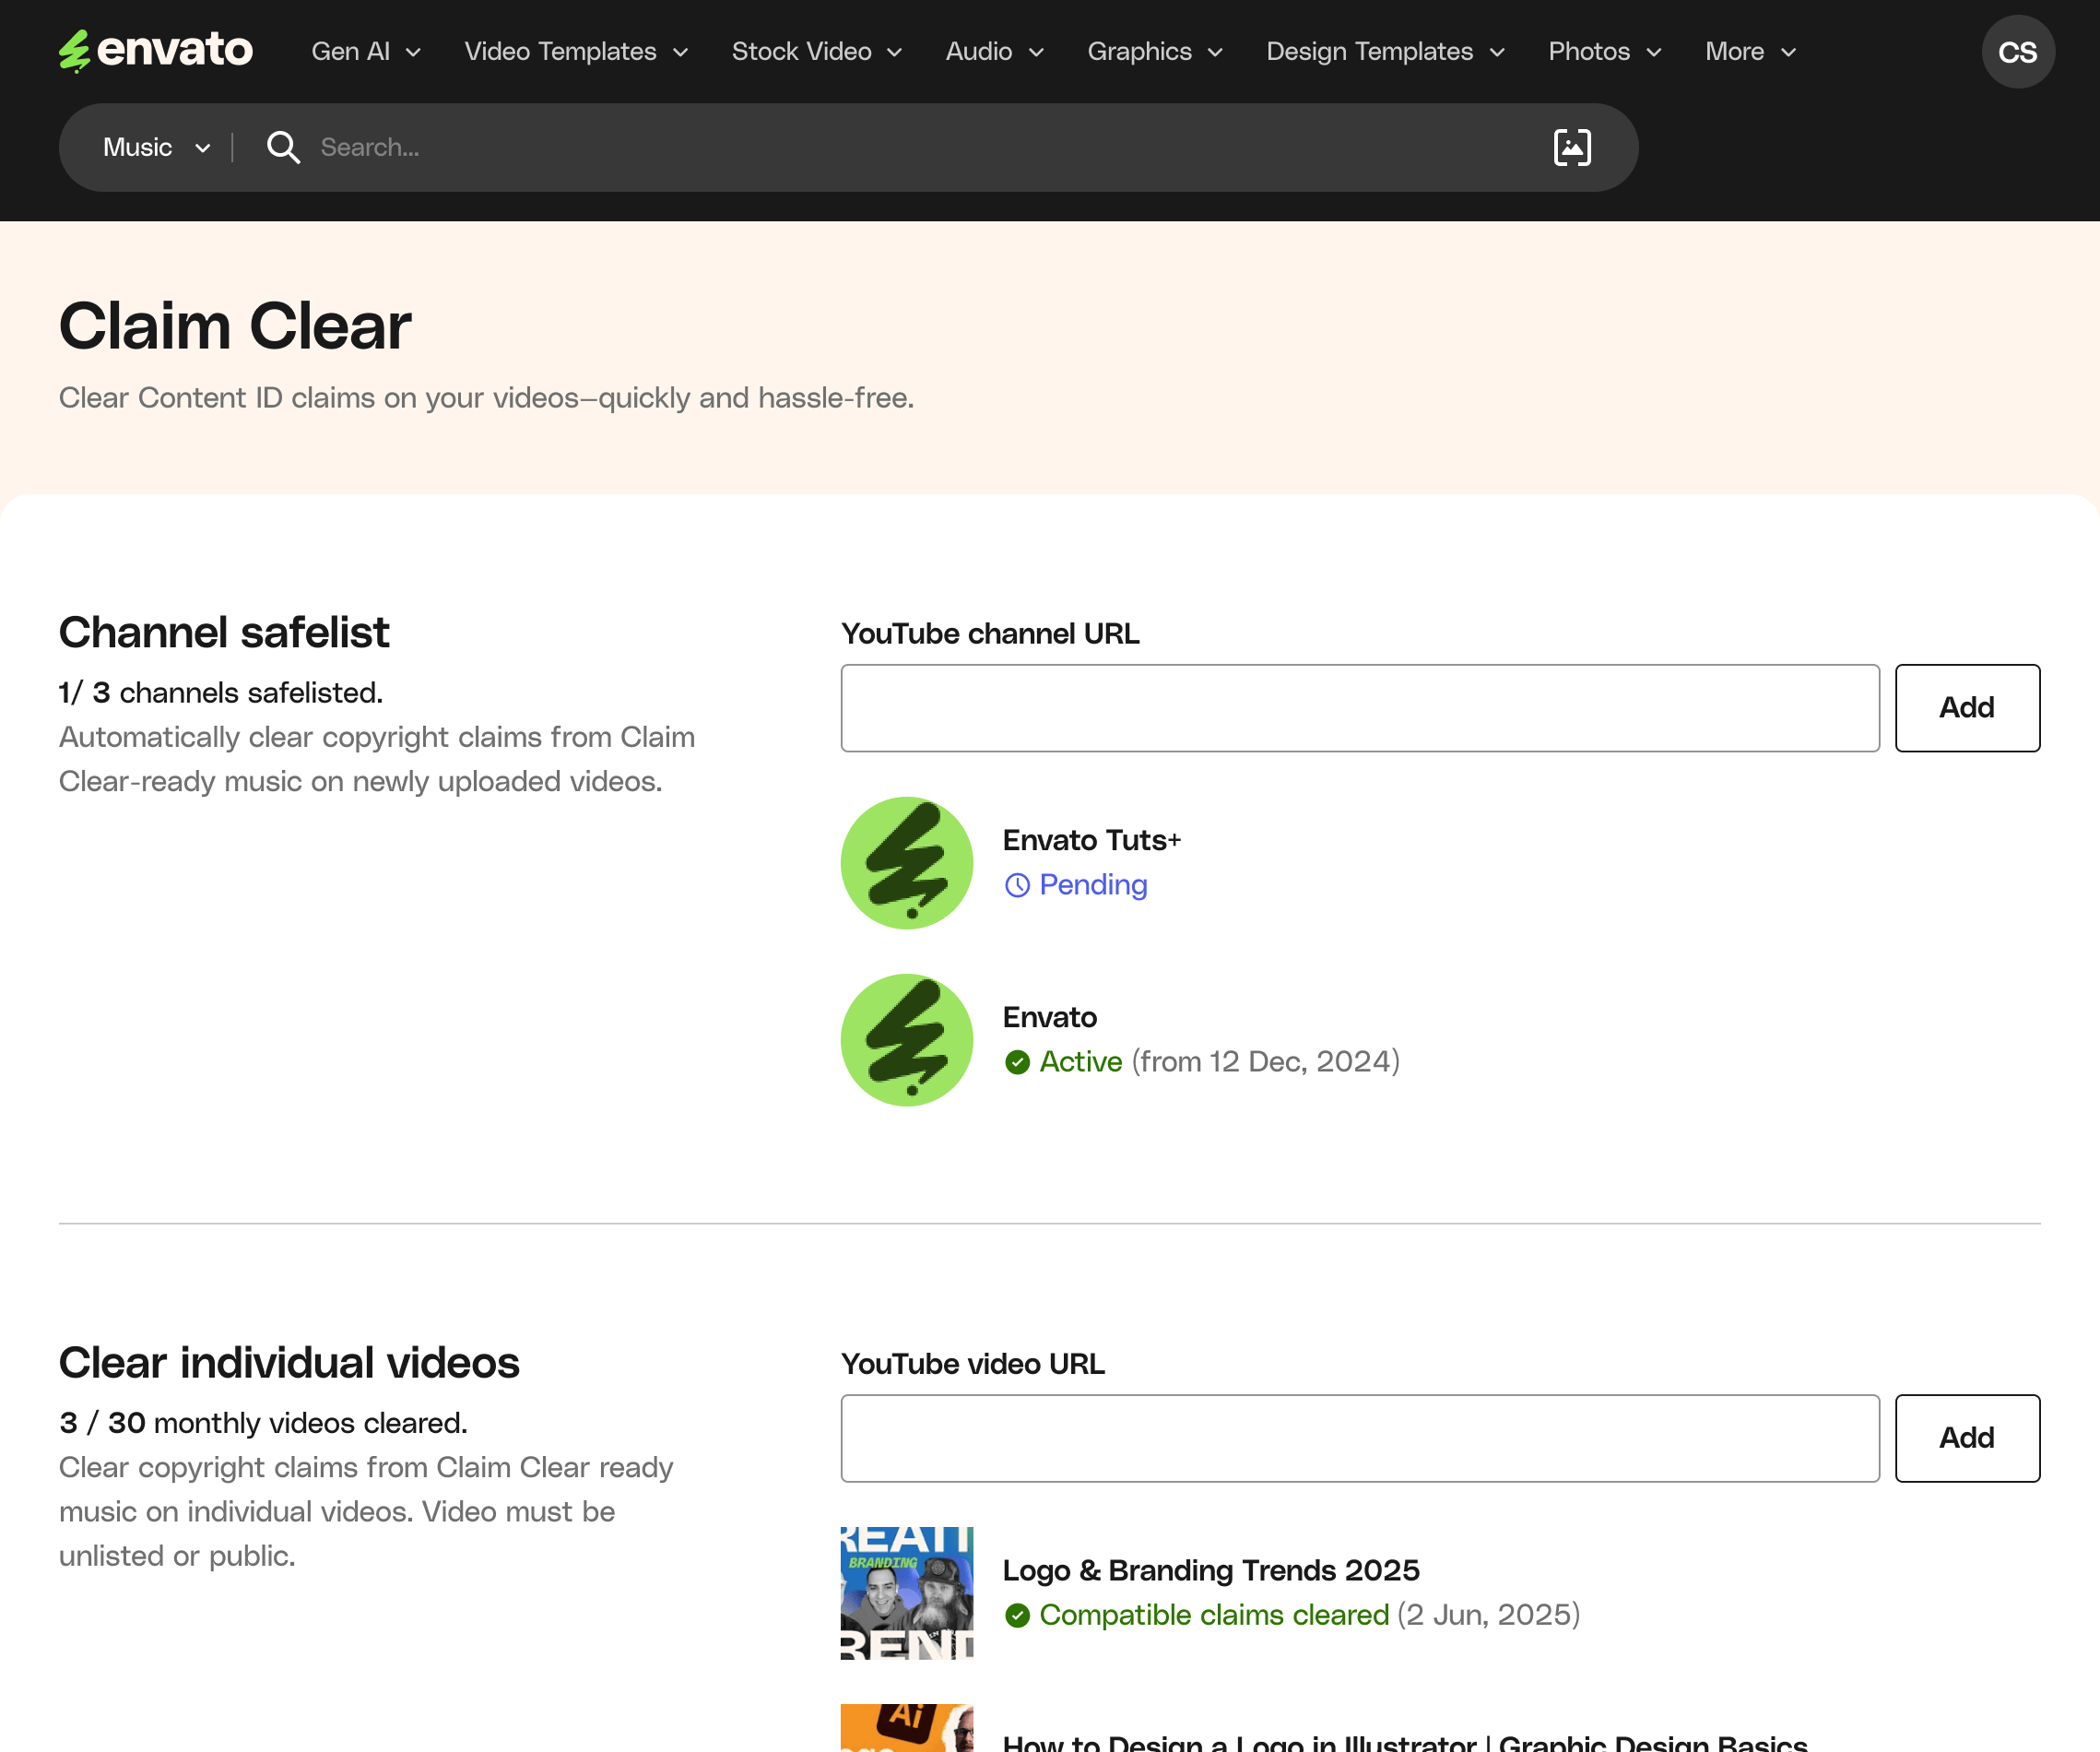Image resolution: width=2100 pixels, height=1752 pixels.
Task: Click the Pending clock status icon
Action: (x=1017, y=885)
